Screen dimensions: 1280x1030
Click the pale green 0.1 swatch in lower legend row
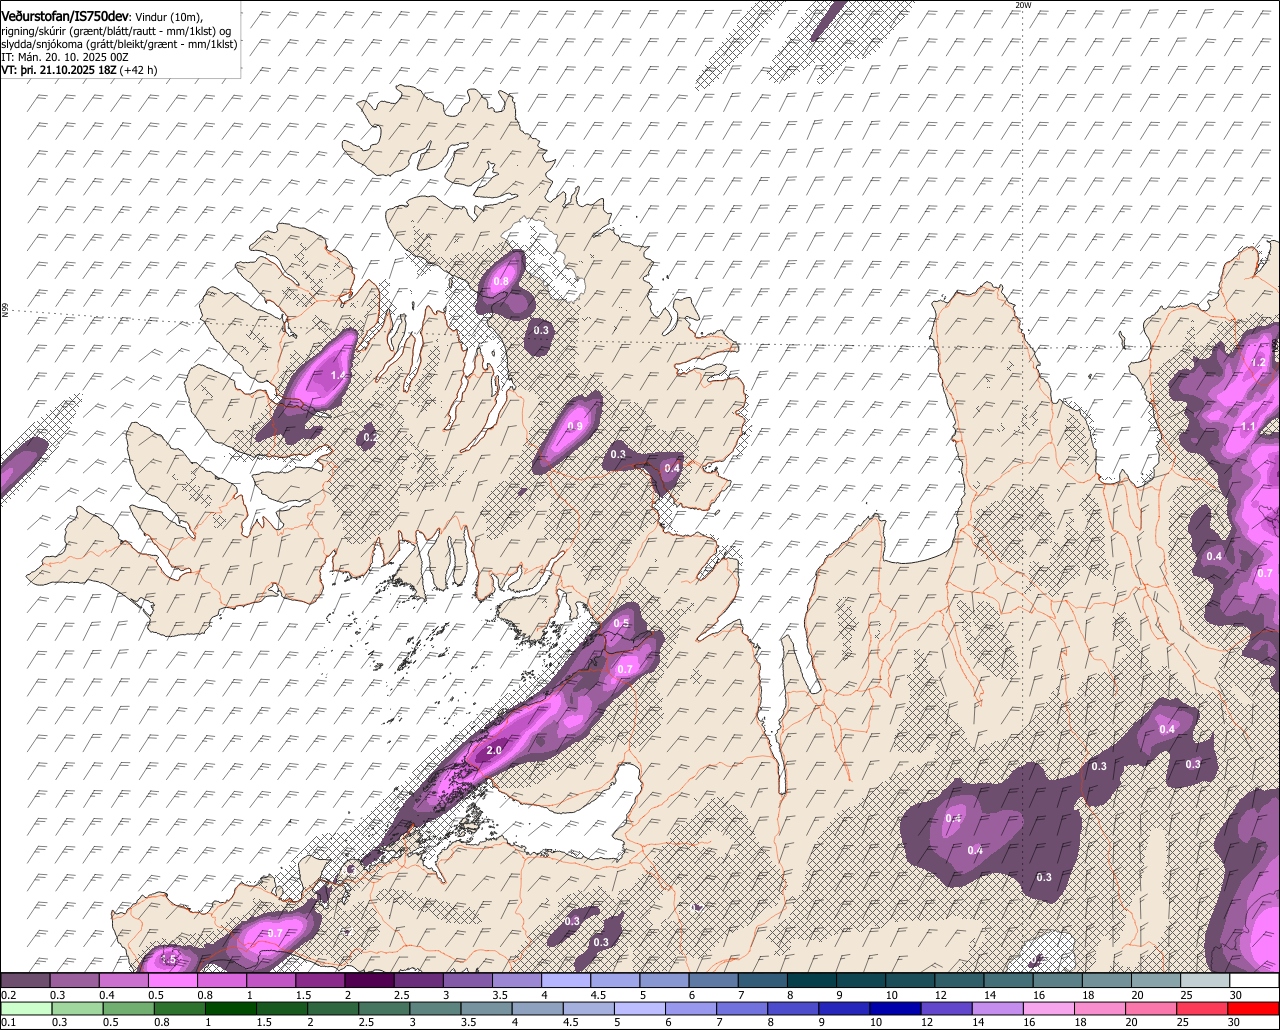[26, 1007]
